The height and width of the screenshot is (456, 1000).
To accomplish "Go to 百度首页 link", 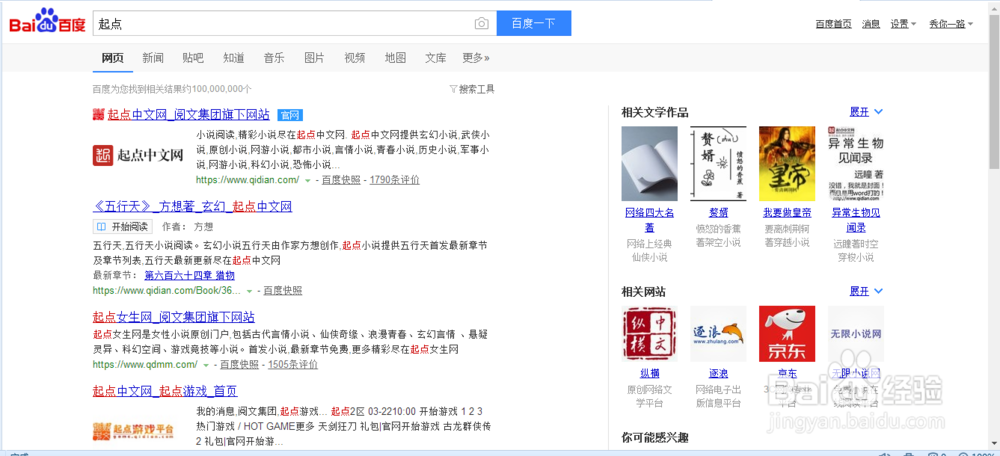I will pyautogui.click(x=834, y=24).
